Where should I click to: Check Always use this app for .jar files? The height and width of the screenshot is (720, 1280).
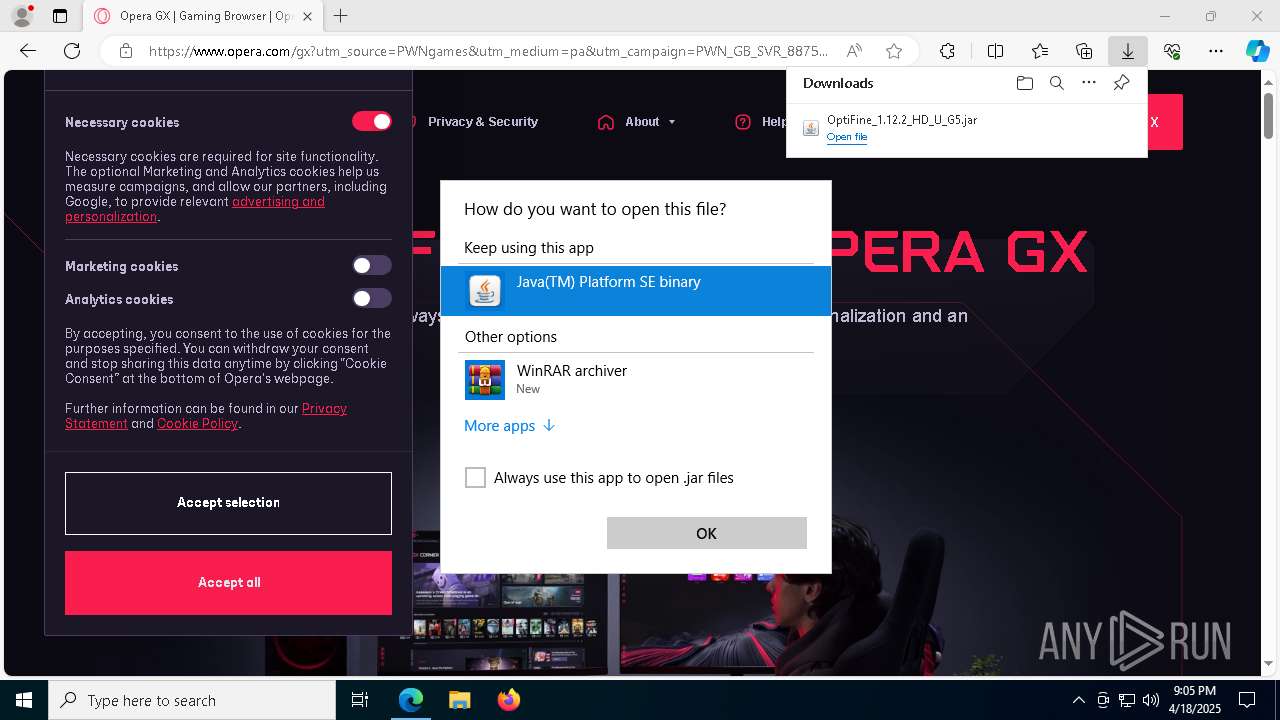click(x=475, y=478)
